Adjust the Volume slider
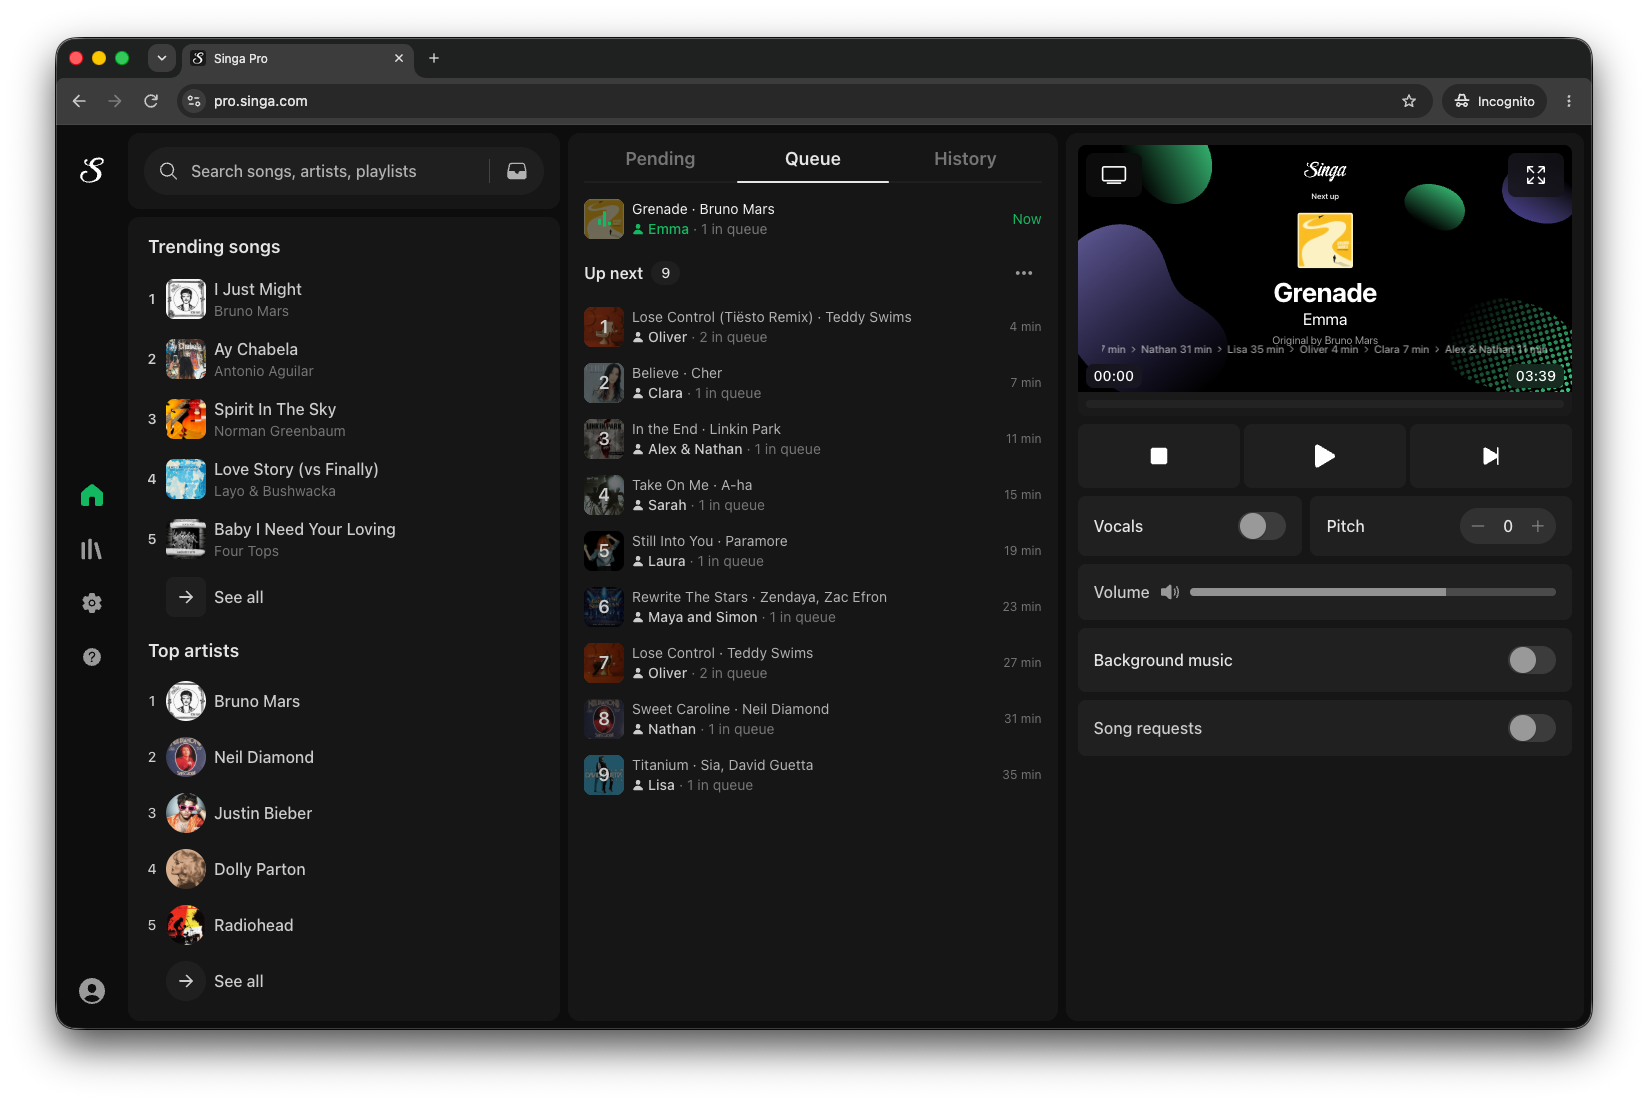 1372,592
